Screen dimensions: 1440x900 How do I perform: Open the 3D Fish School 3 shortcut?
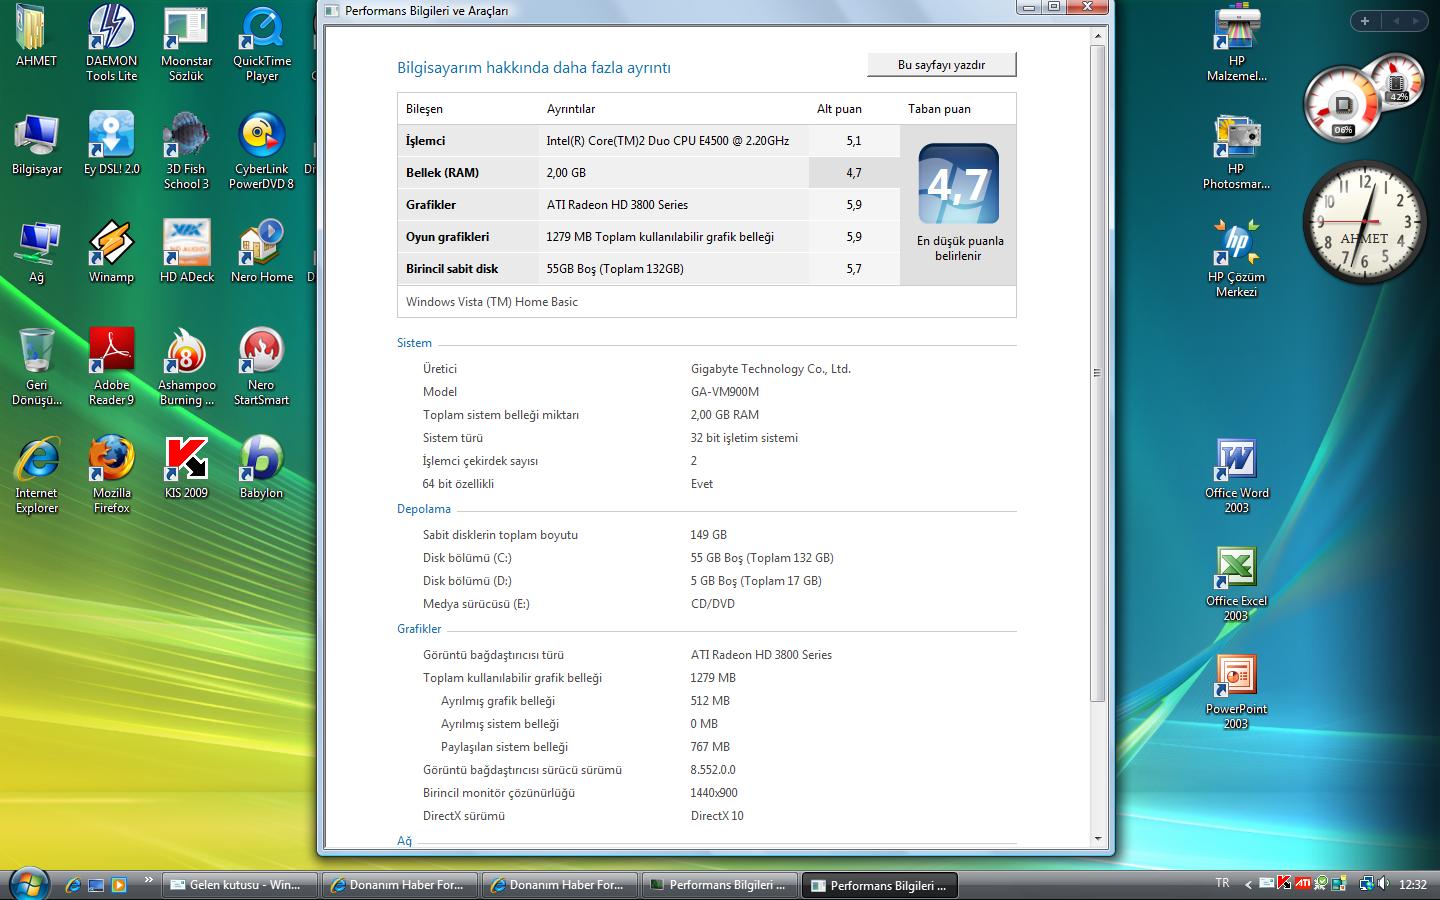(x=186, y=150)
